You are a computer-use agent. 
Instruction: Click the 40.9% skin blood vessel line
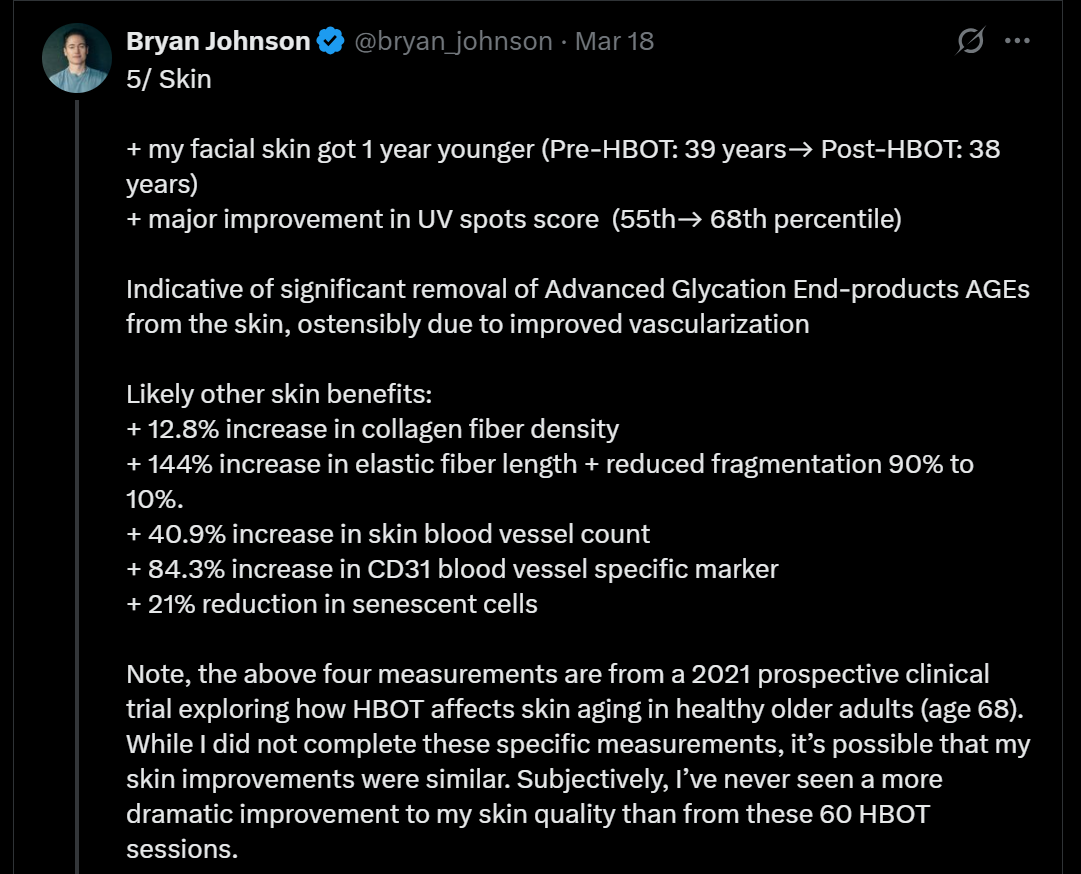click(388, 534)
